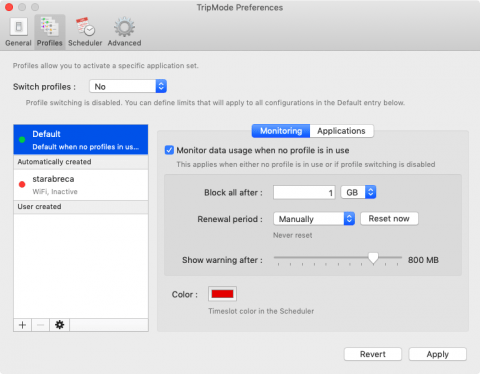Close the TripMode Preferences window
The image size is (480, 374).
point(9,7)
